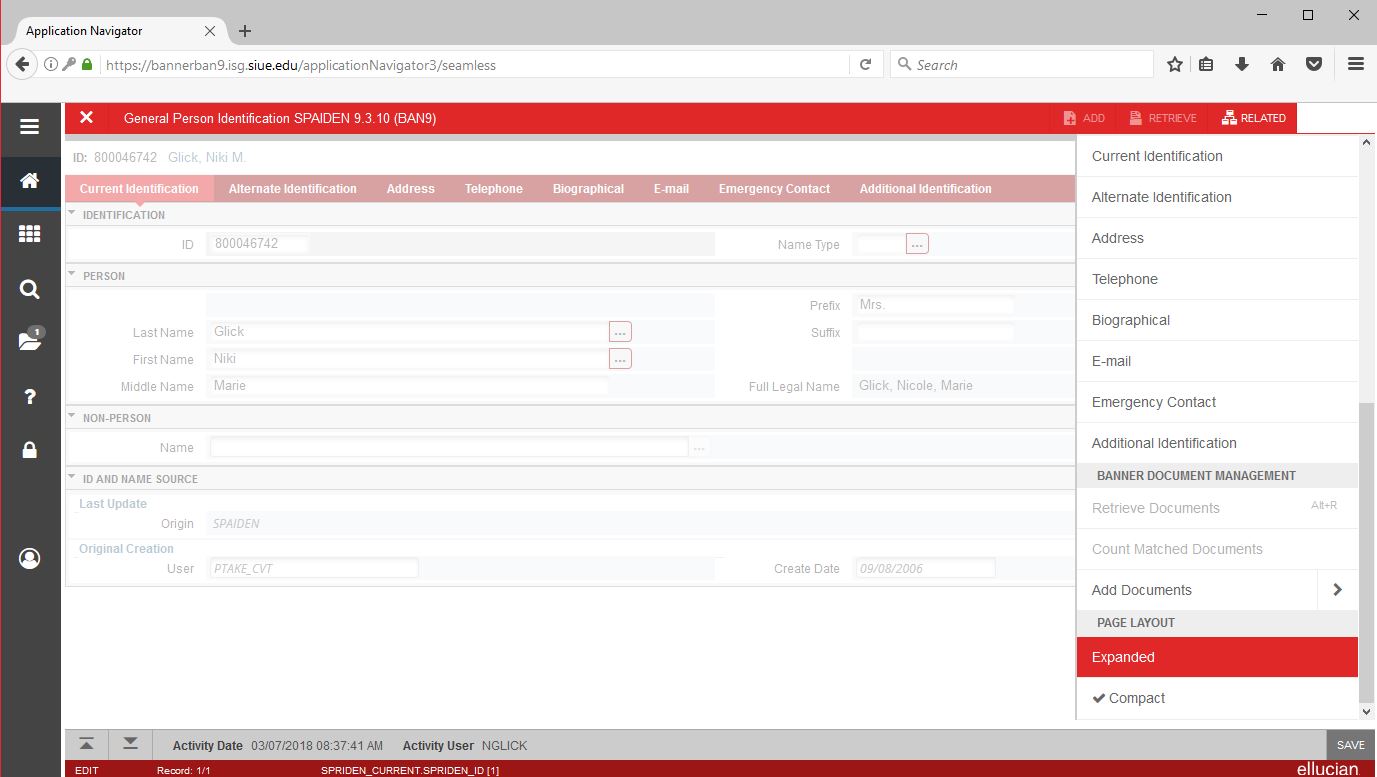Collapse the ID and Name Source section
The width and height of the screenshot is (1377, 777).
[72, 478]
